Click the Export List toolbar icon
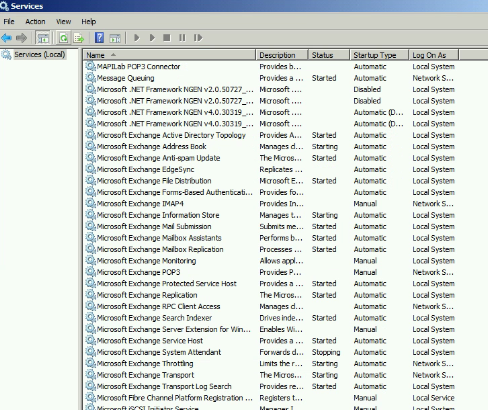 79,38
